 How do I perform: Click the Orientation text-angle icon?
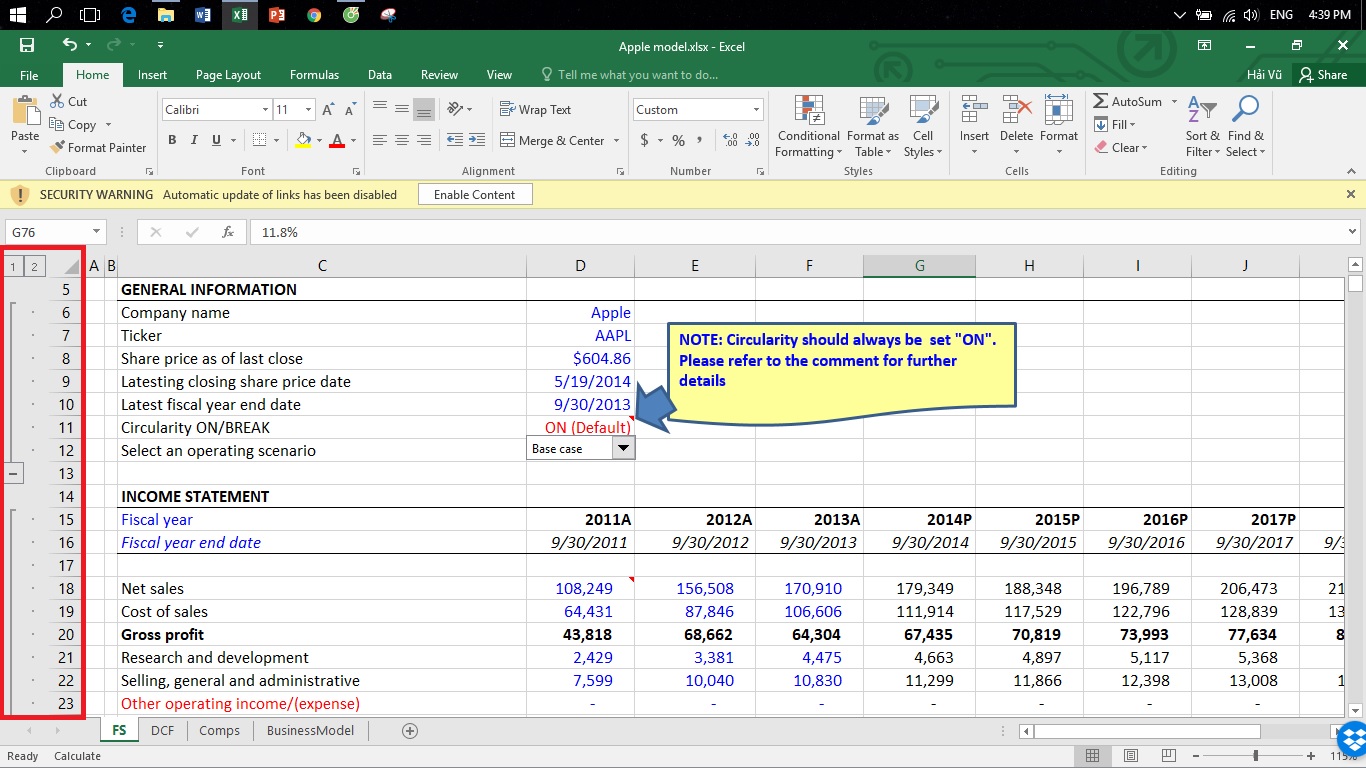(456, 109)
